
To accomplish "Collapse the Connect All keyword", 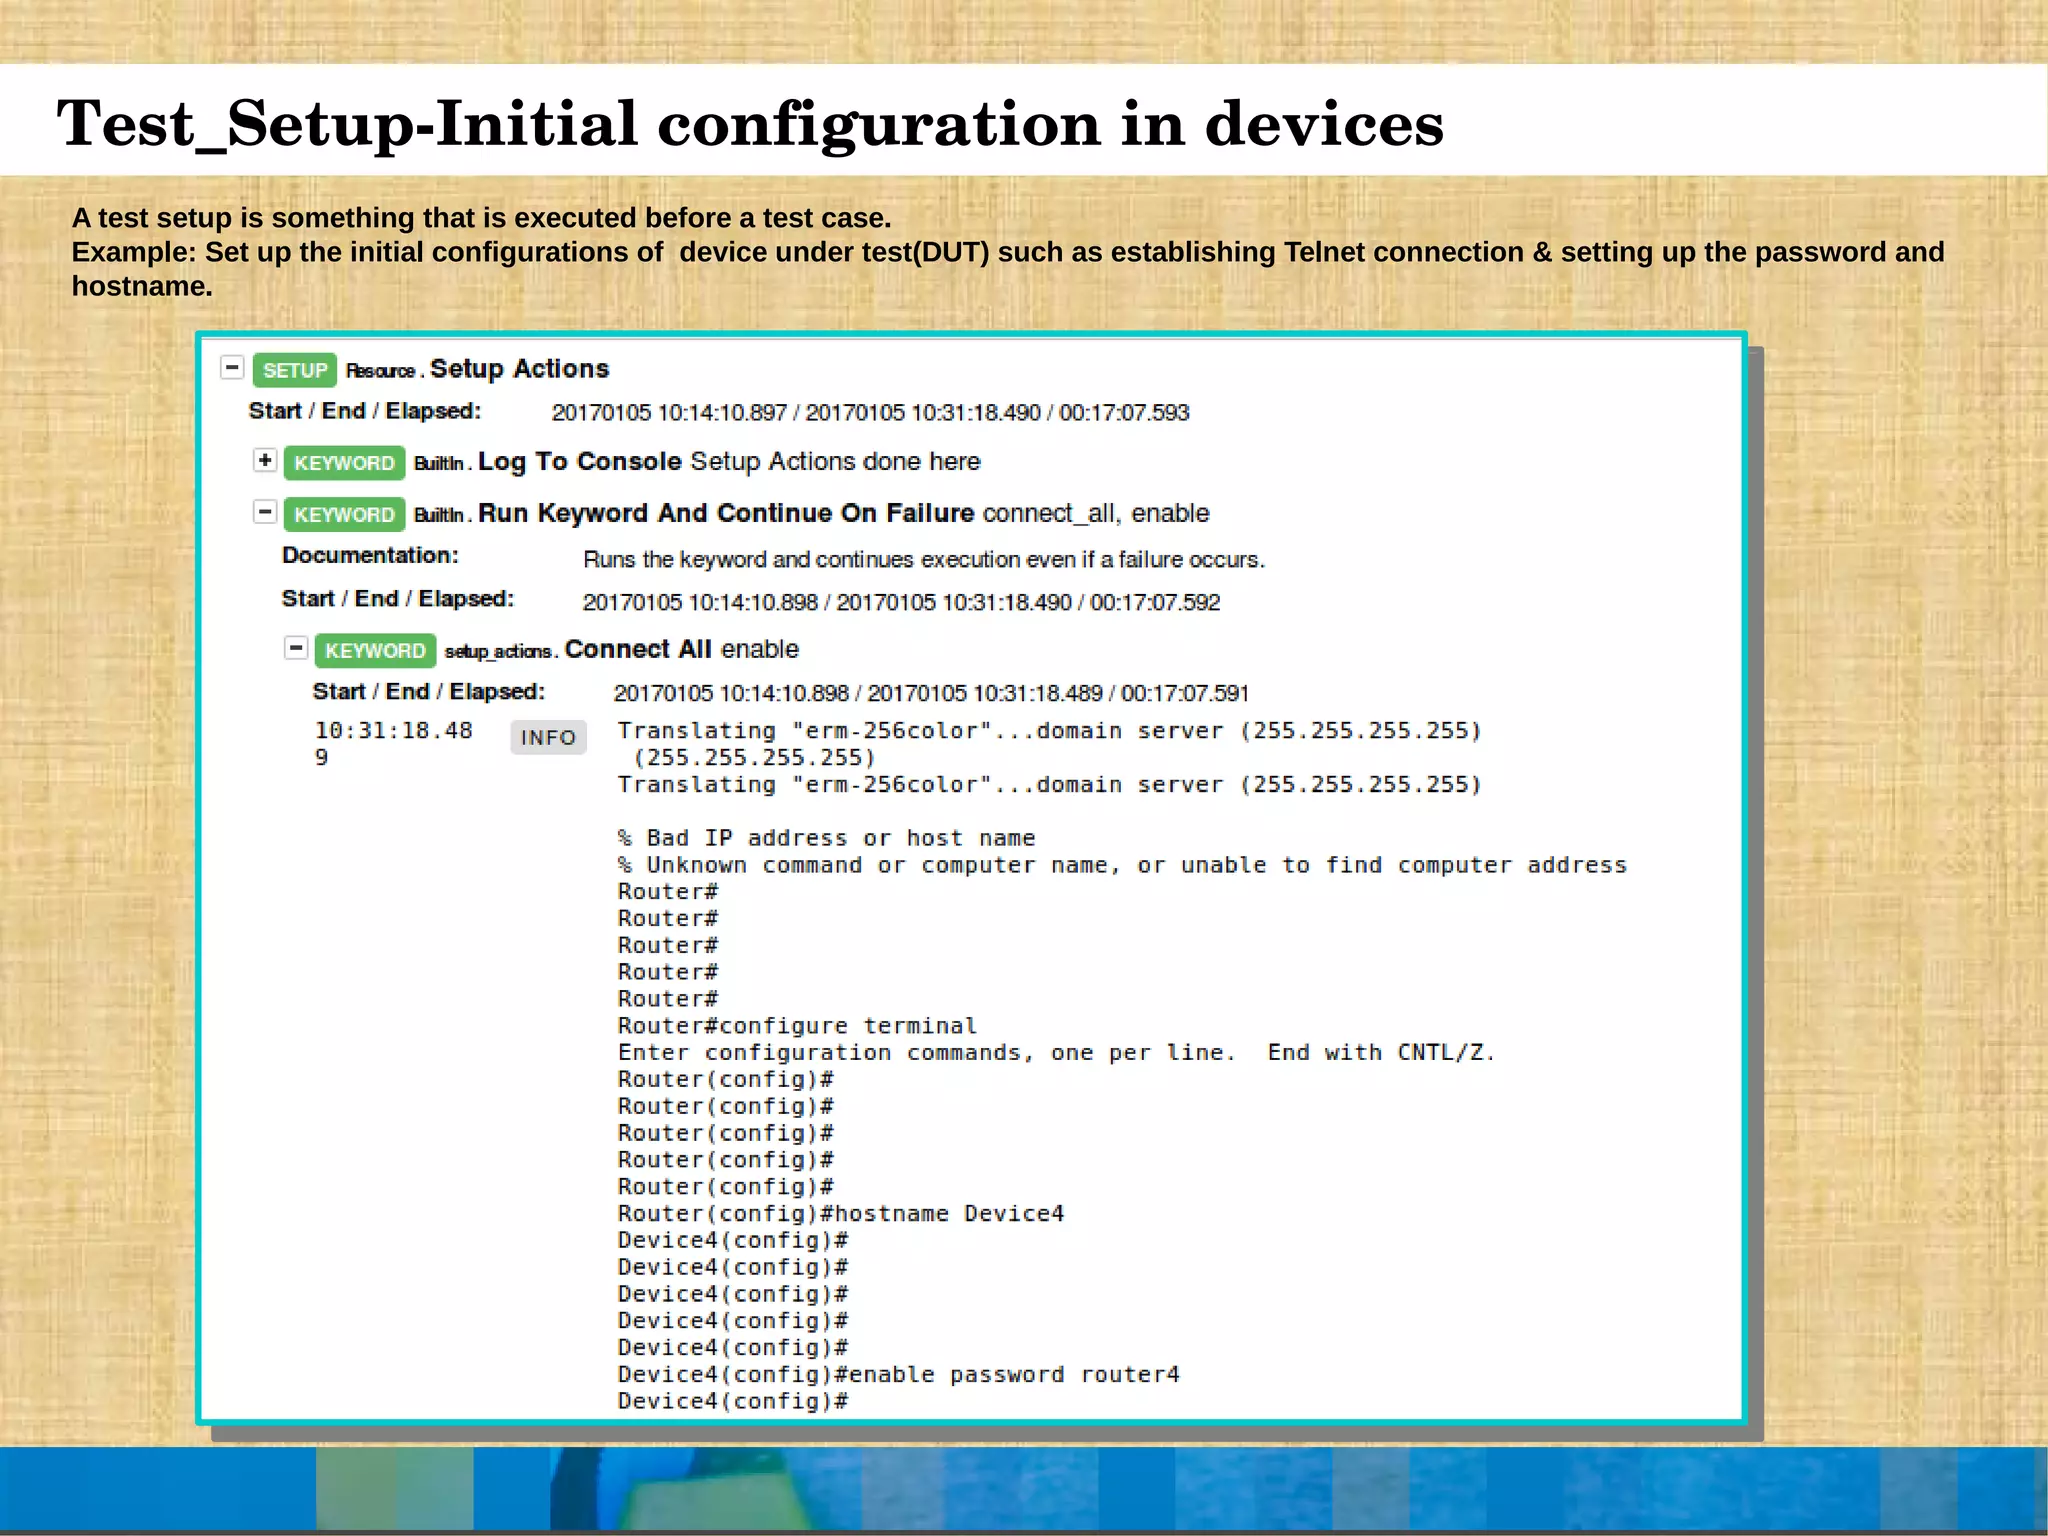I will (x=296, y=648).
